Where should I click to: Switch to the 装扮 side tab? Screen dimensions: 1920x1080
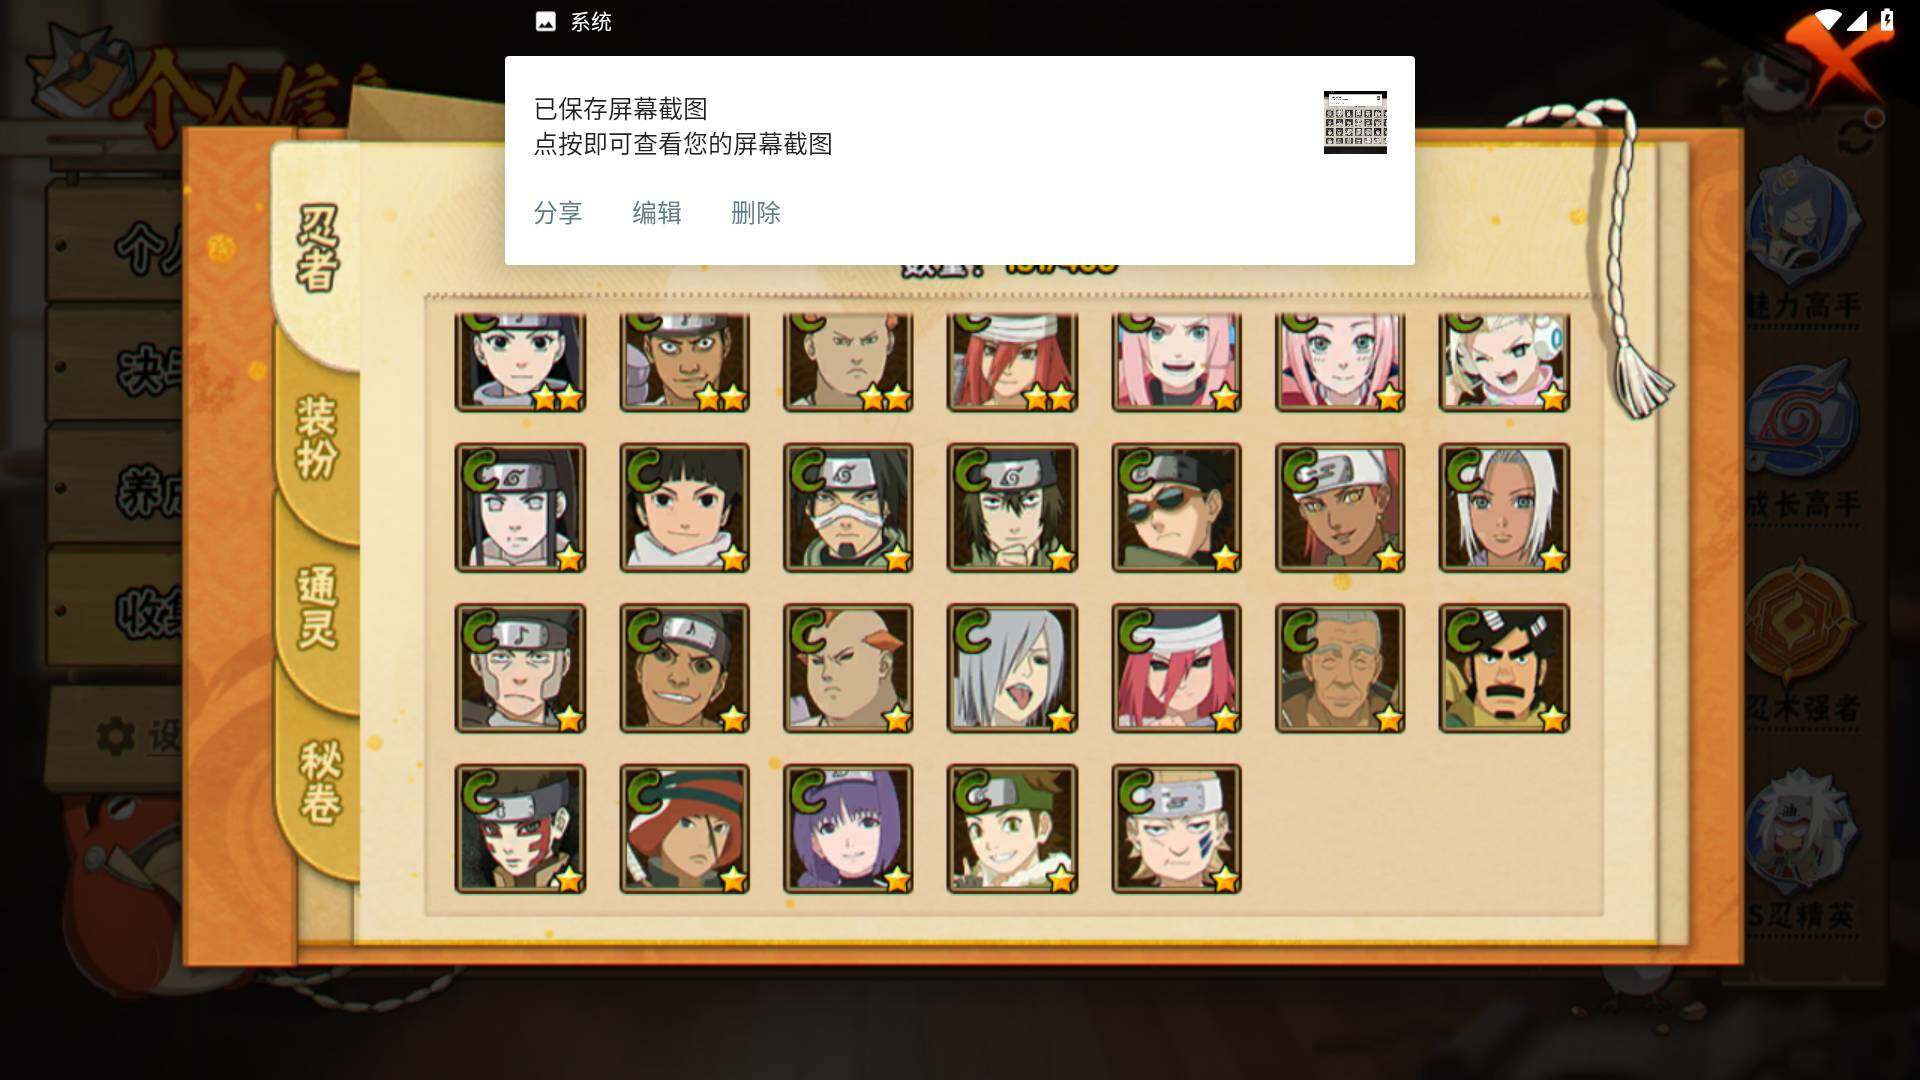point(316,439)
